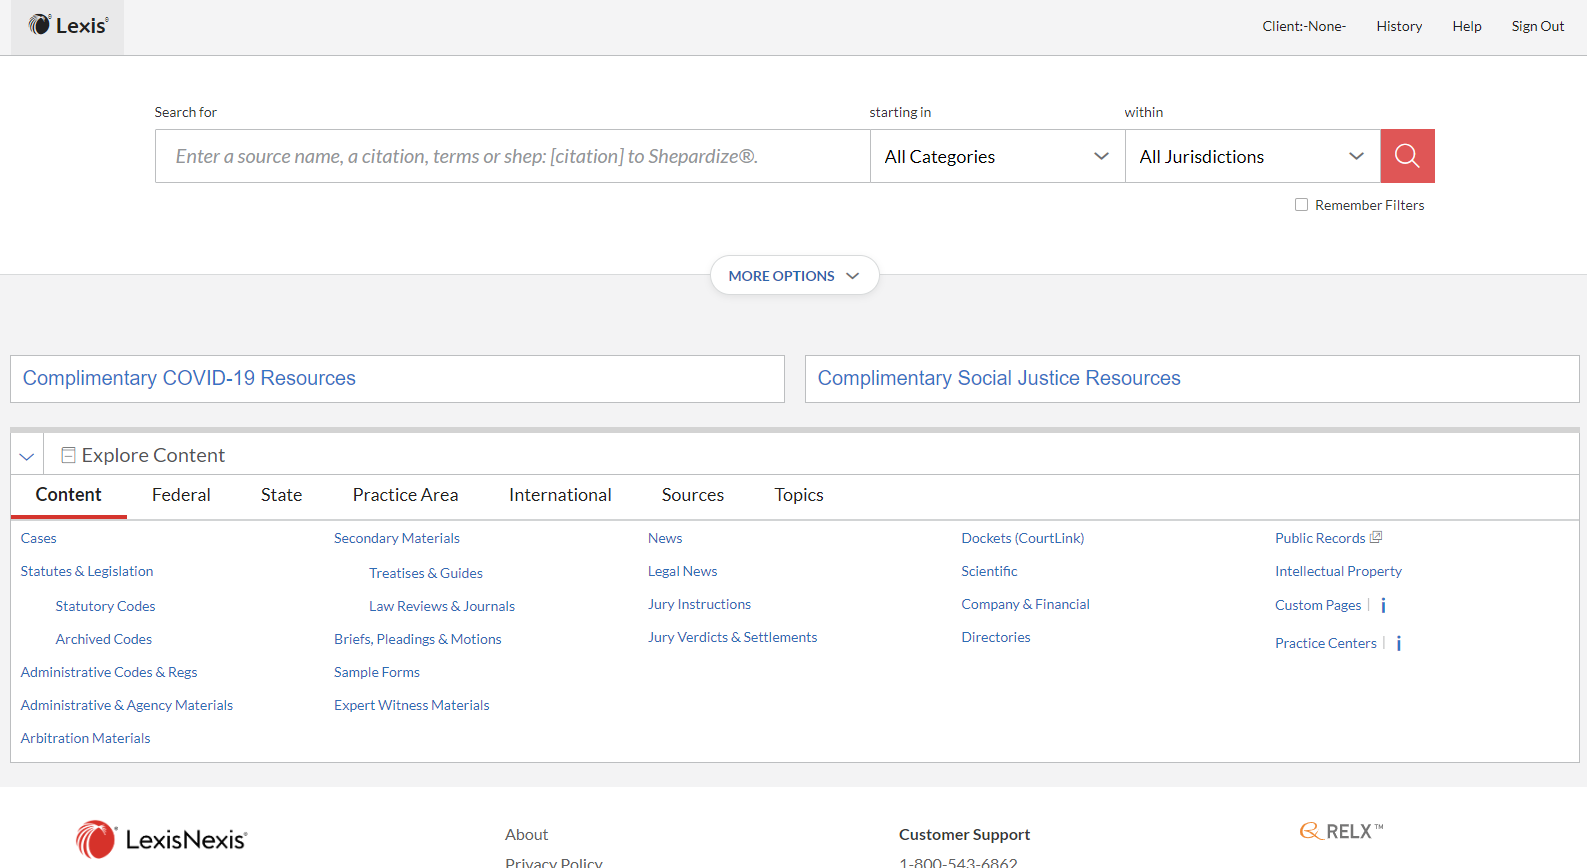This screenshot has width=1587, height=868.
Task: Open Law Reviews & Journals
Action: coord(442,606)
